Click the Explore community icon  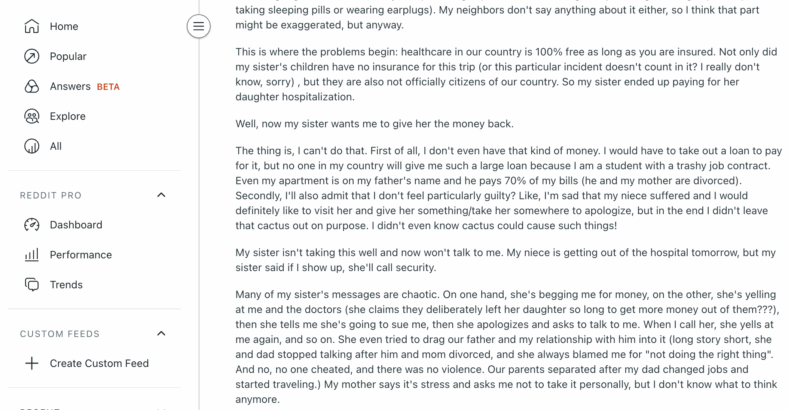[32, 116]
